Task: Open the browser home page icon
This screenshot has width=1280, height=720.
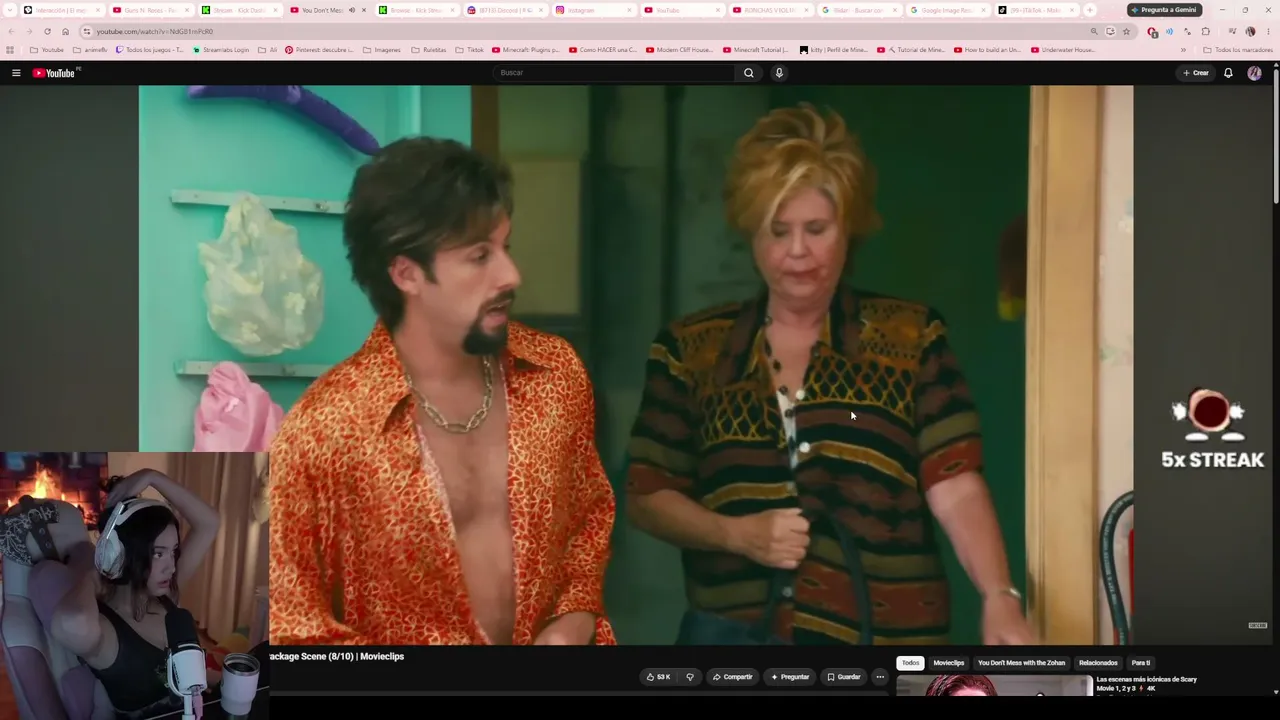Action: [x=66, y=31]
